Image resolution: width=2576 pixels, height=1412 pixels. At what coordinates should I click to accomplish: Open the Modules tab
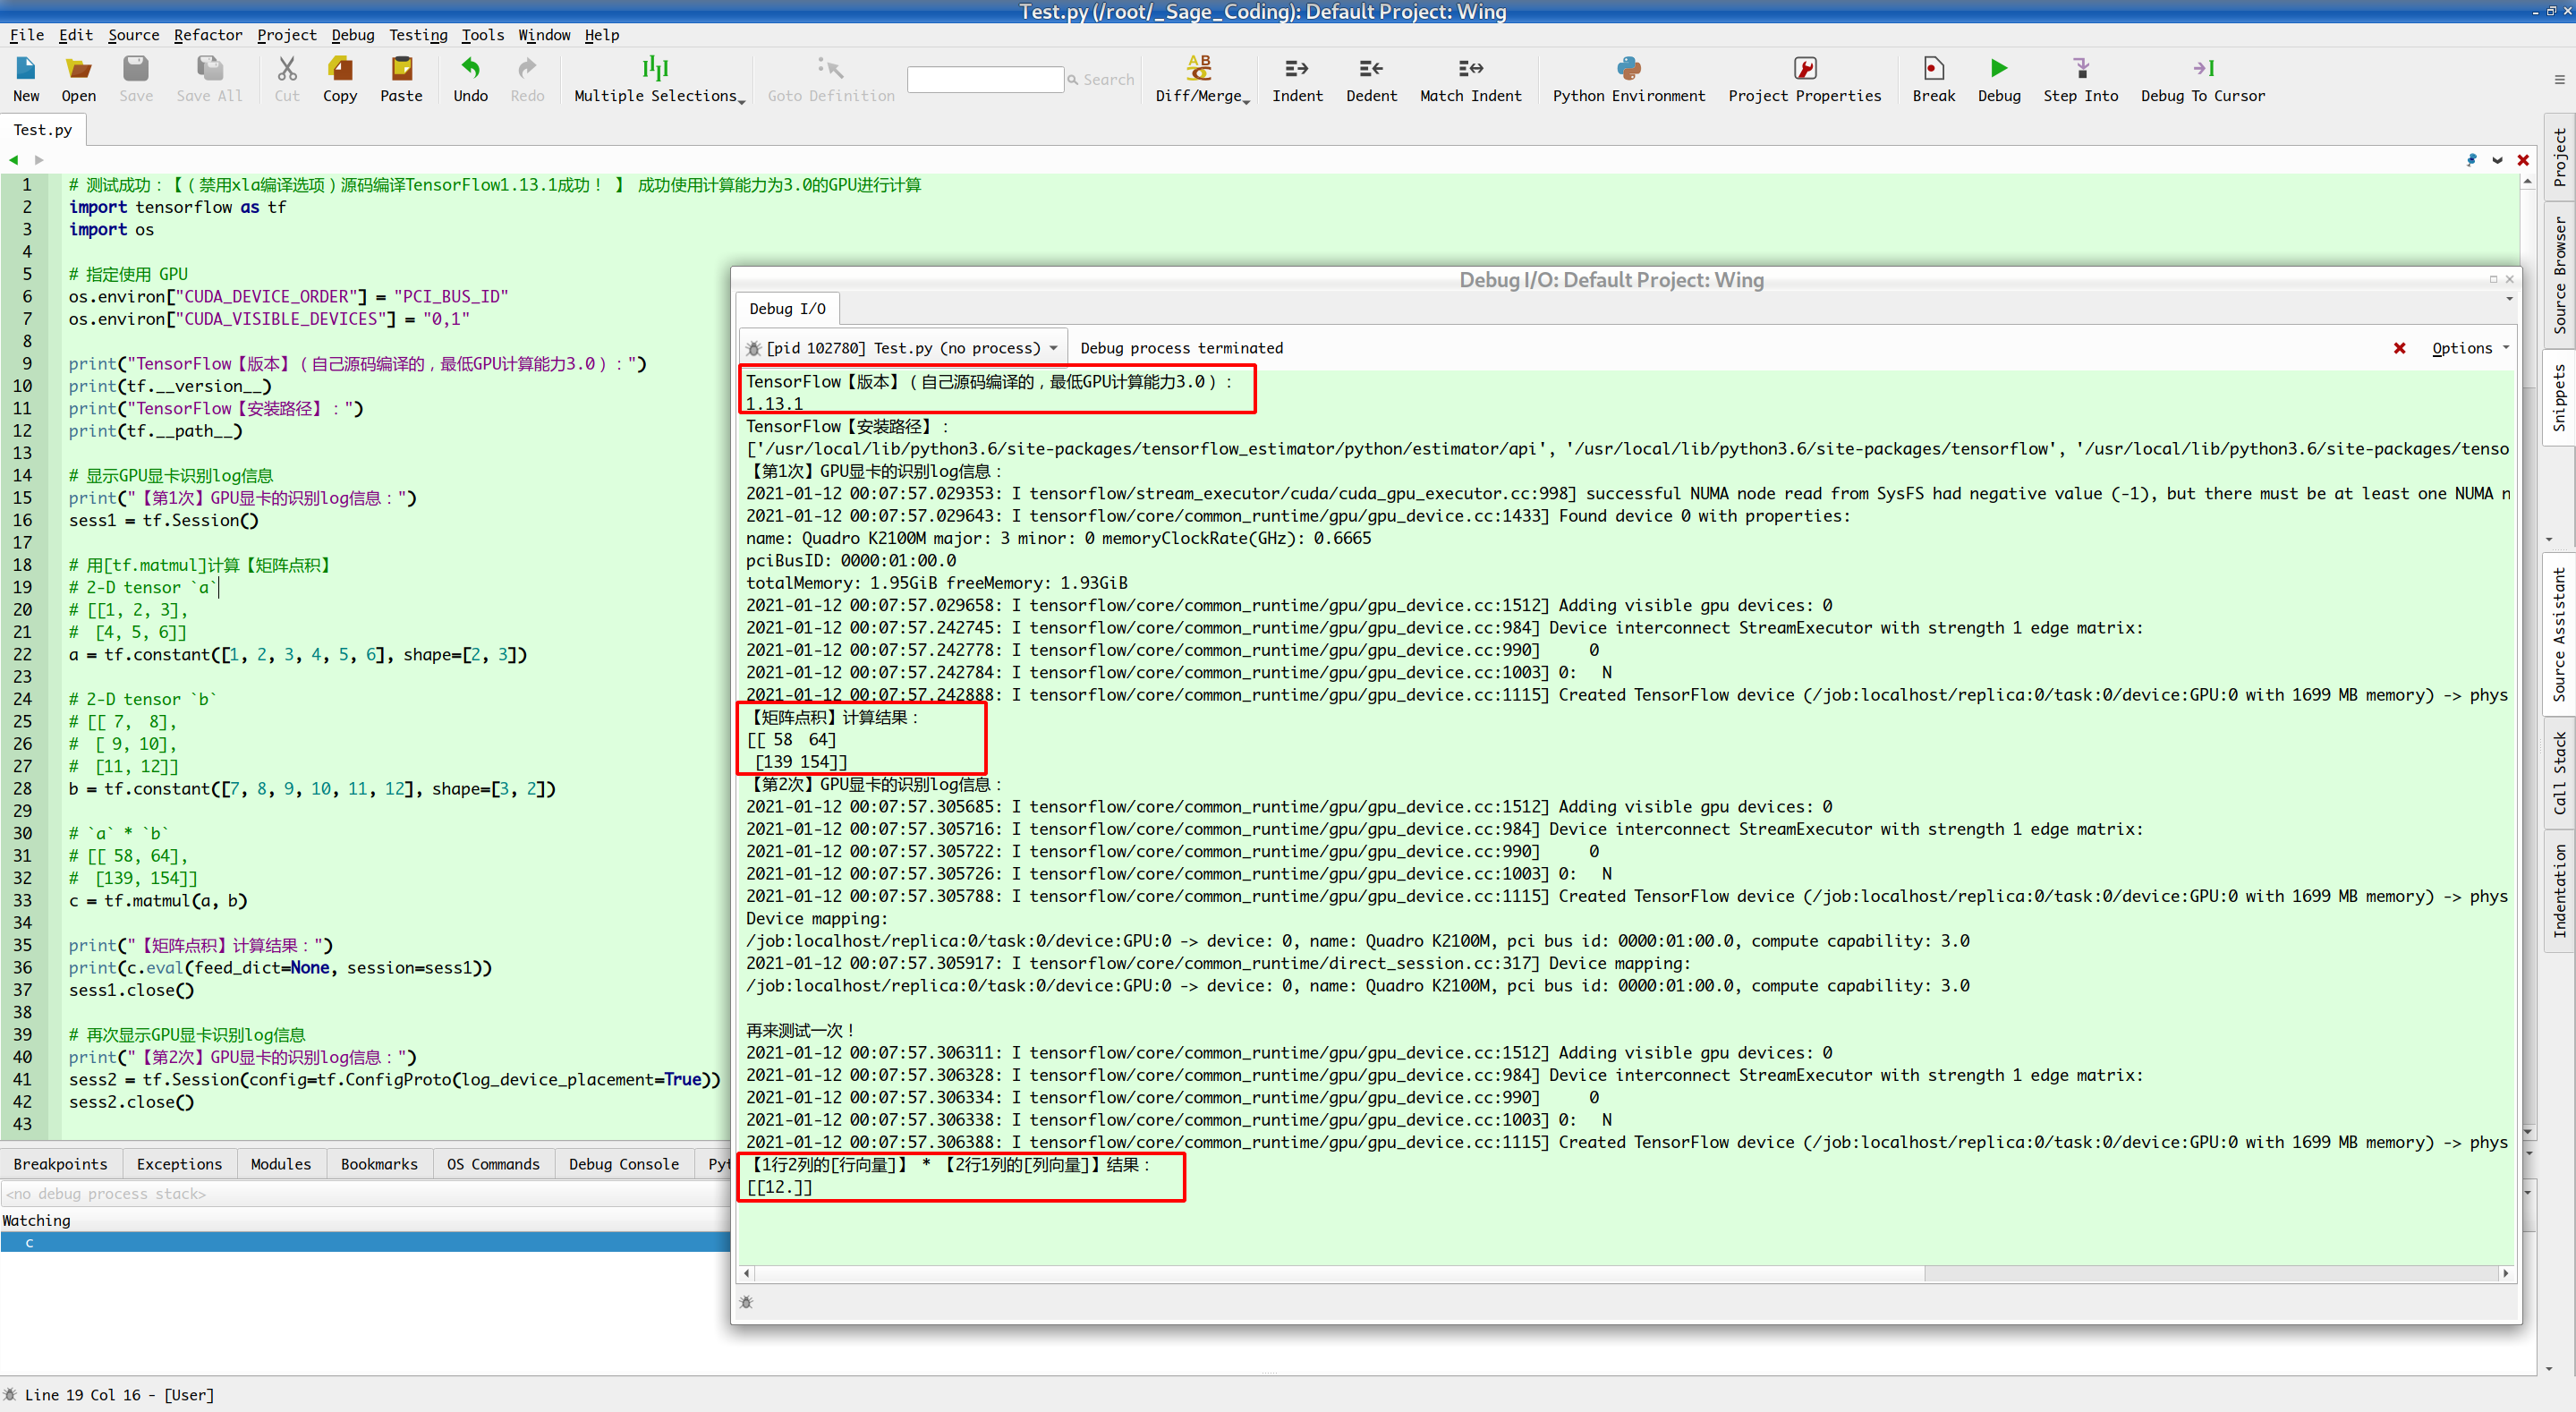281,1164
